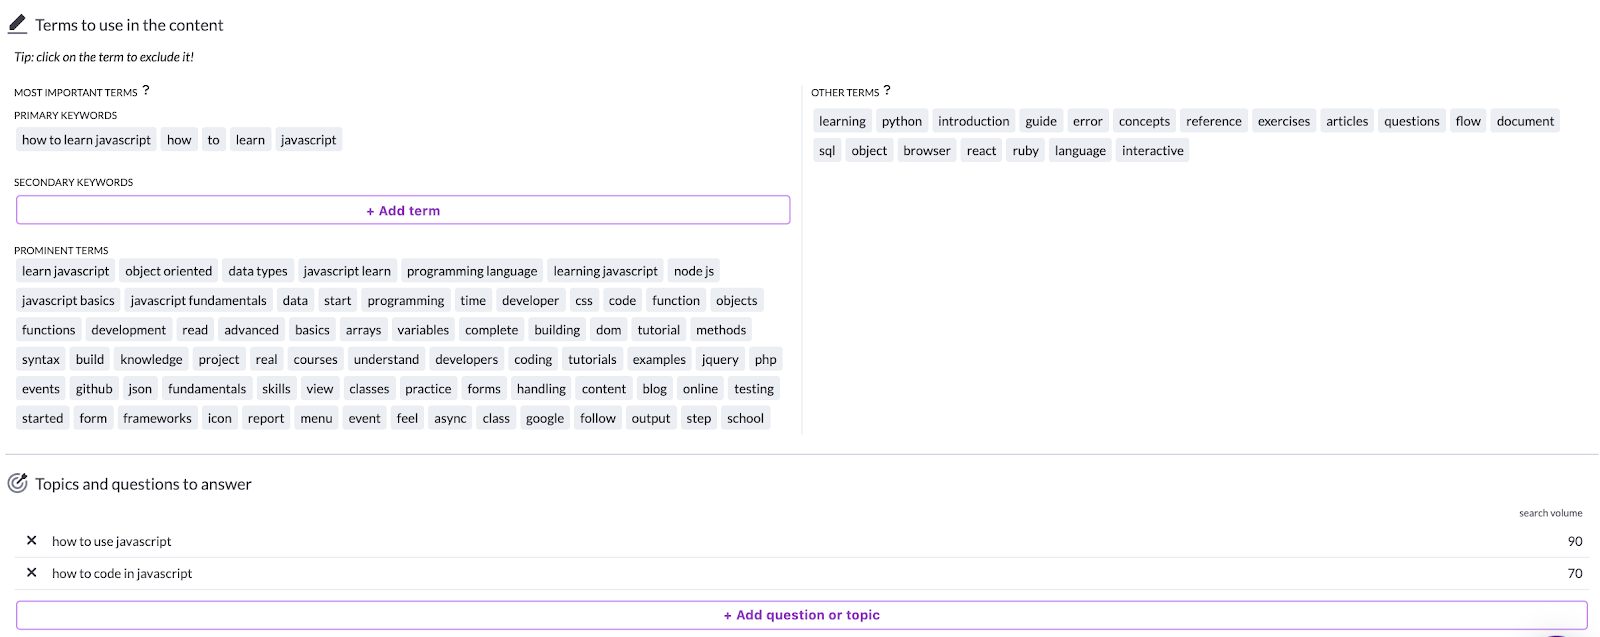This screenshot has height=637, width=1600.
Task: Exclude the primary keyword 'how to learn javascript'
Action: click(x=86, y=140)
